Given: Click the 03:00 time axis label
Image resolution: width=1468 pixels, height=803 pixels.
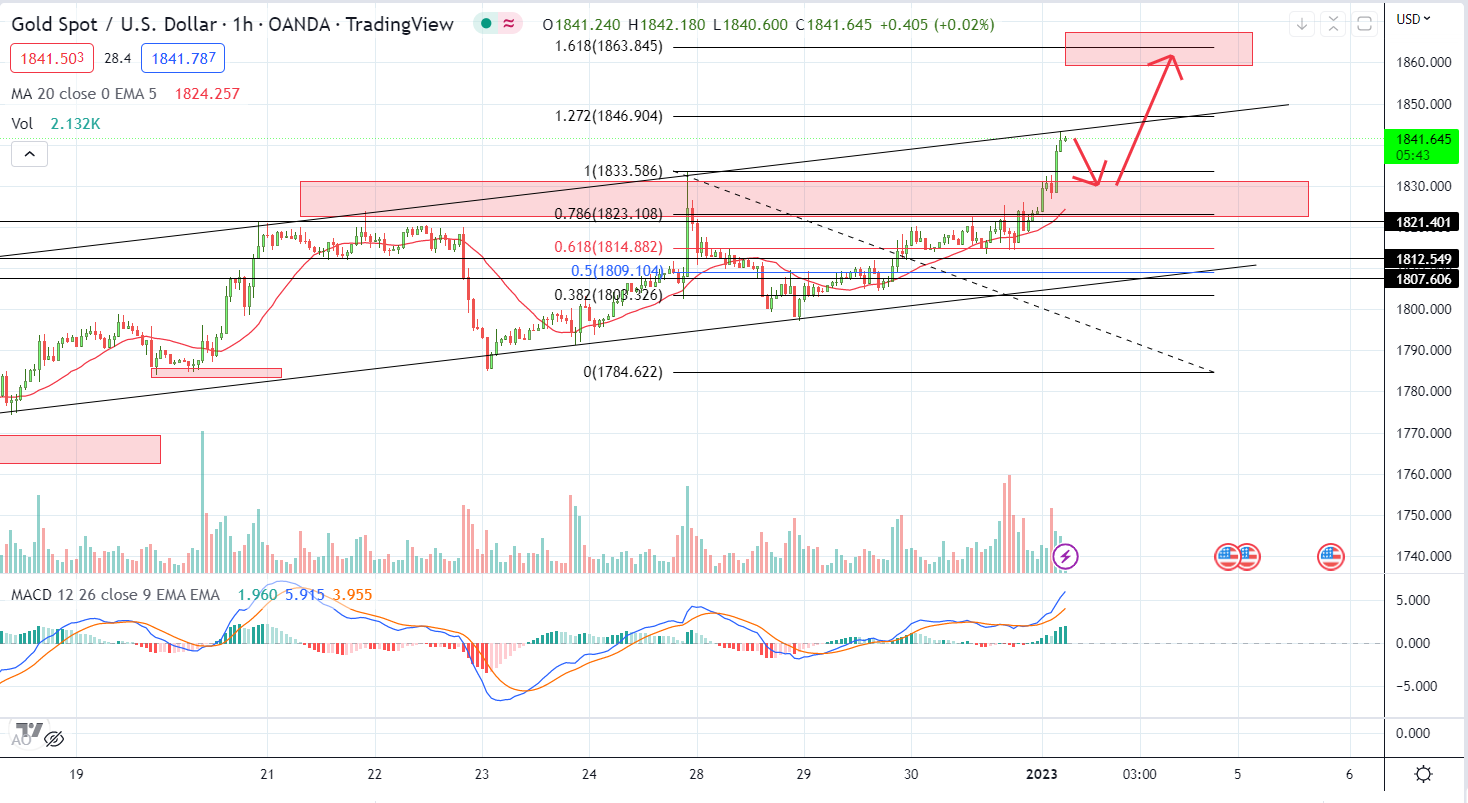Looking at the screenshot, I should (1138, 774).
